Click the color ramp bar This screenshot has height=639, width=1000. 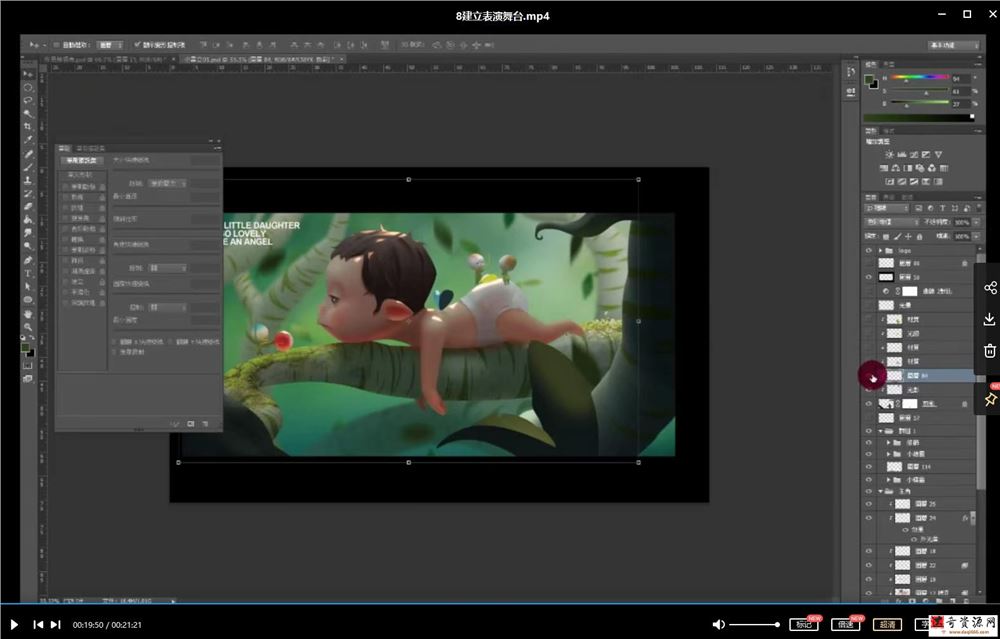pos(918,118)
